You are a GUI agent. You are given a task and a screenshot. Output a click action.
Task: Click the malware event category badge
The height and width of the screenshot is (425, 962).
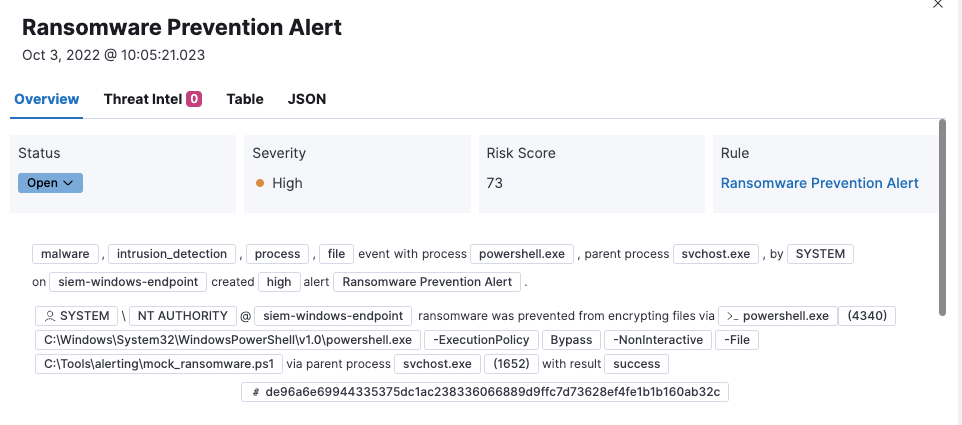pyautogui.click(x=66, y=254)
